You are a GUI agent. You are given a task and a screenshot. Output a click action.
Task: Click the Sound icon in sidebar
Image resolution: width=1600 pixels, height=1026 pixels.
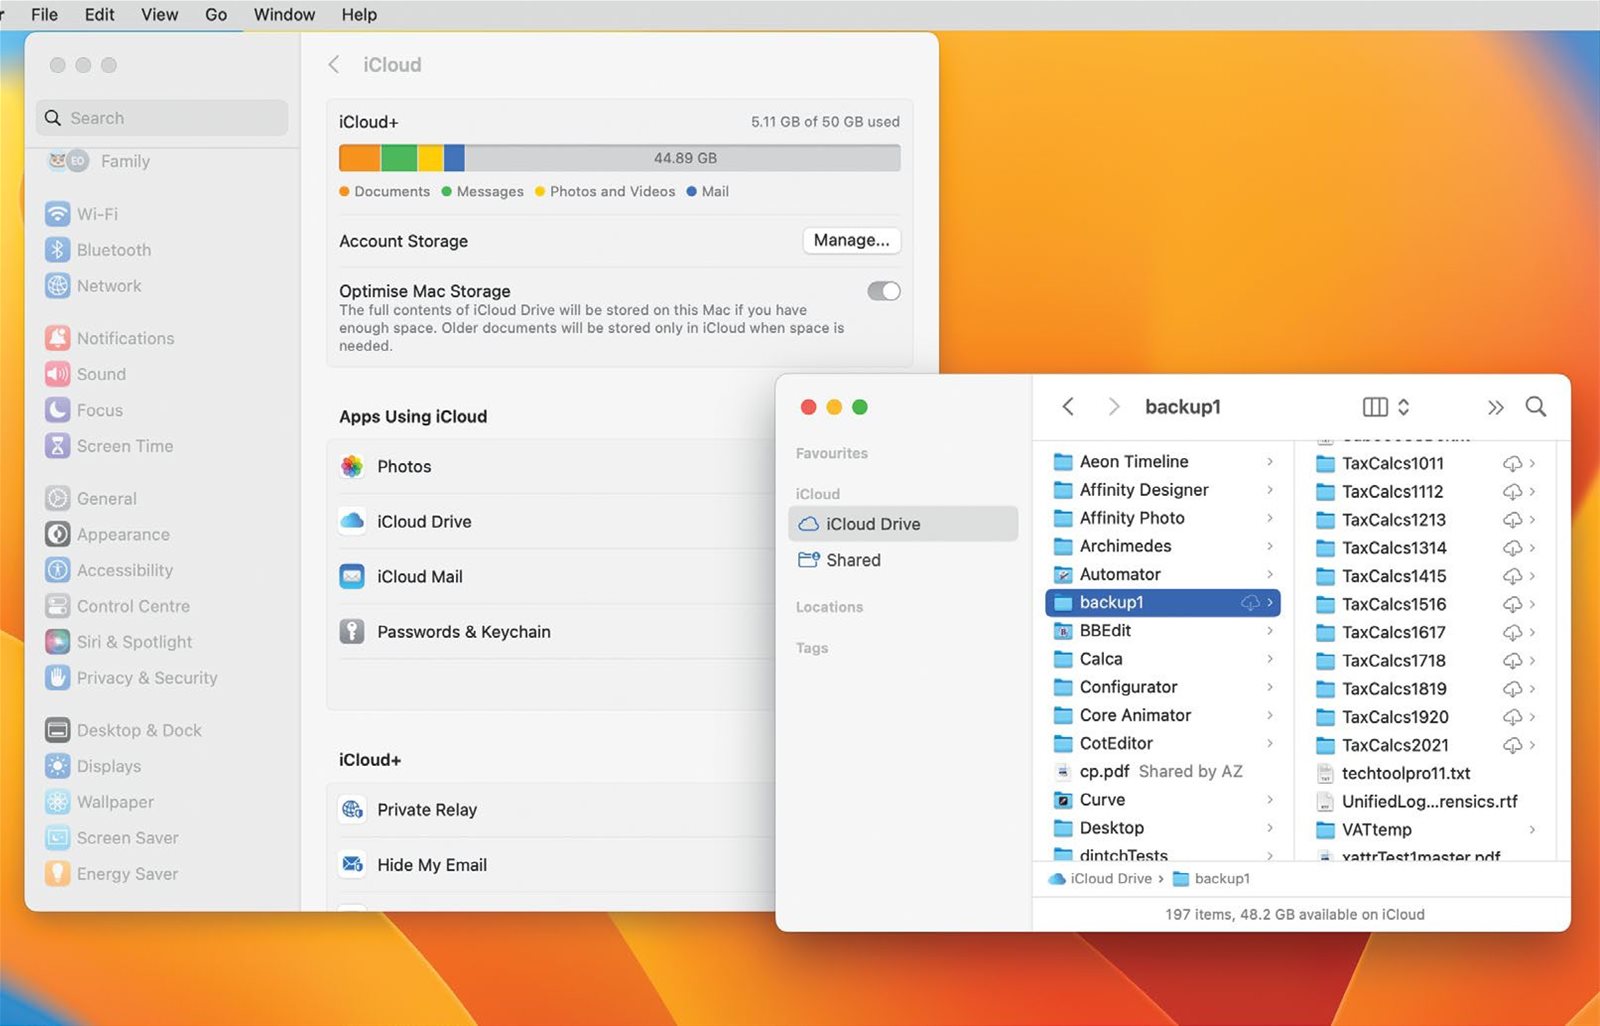[58, 374]
